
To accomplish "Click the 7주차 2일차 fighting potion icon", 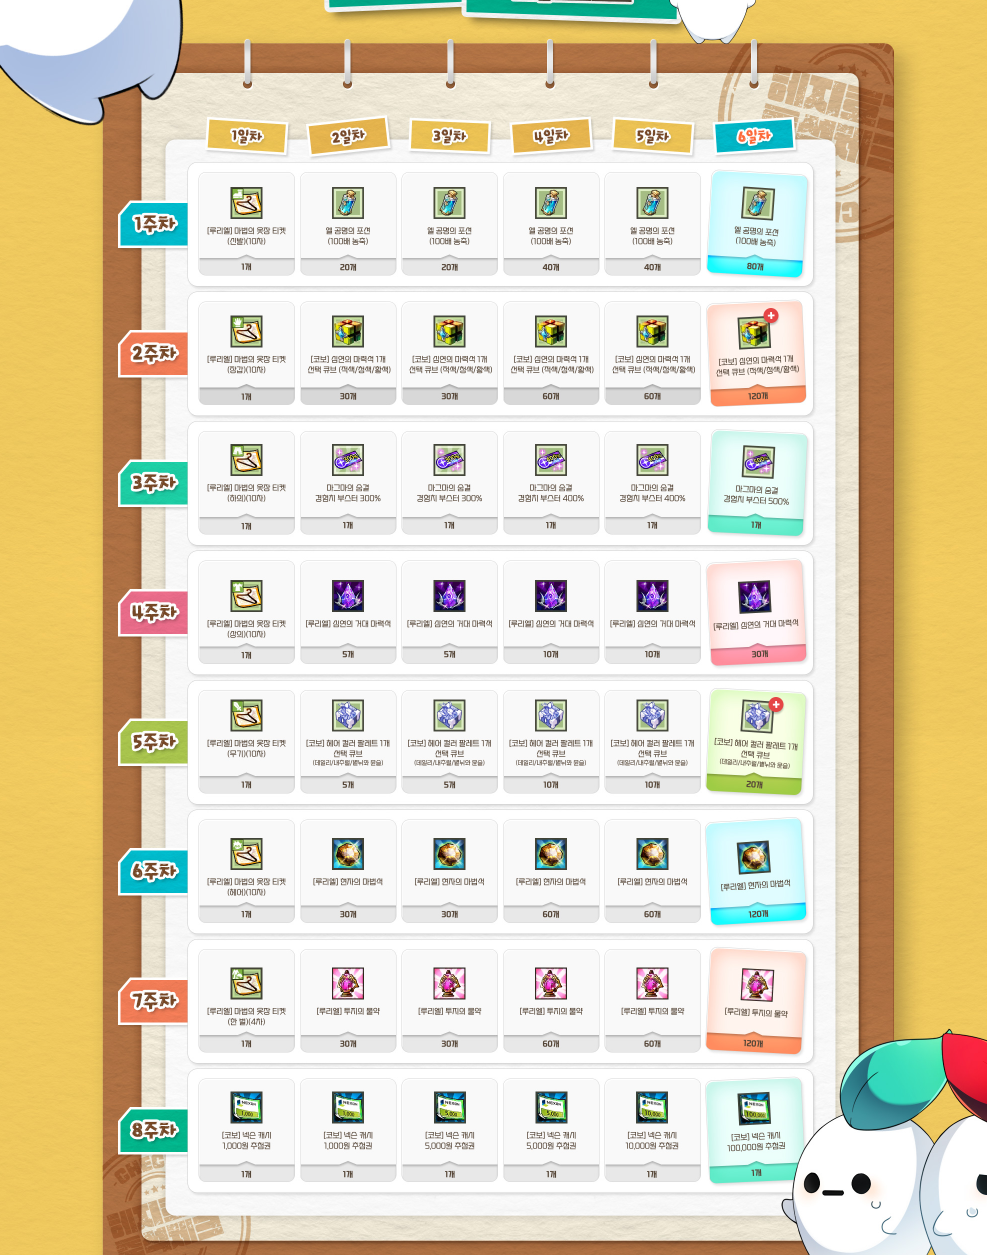I will point(348,984).
